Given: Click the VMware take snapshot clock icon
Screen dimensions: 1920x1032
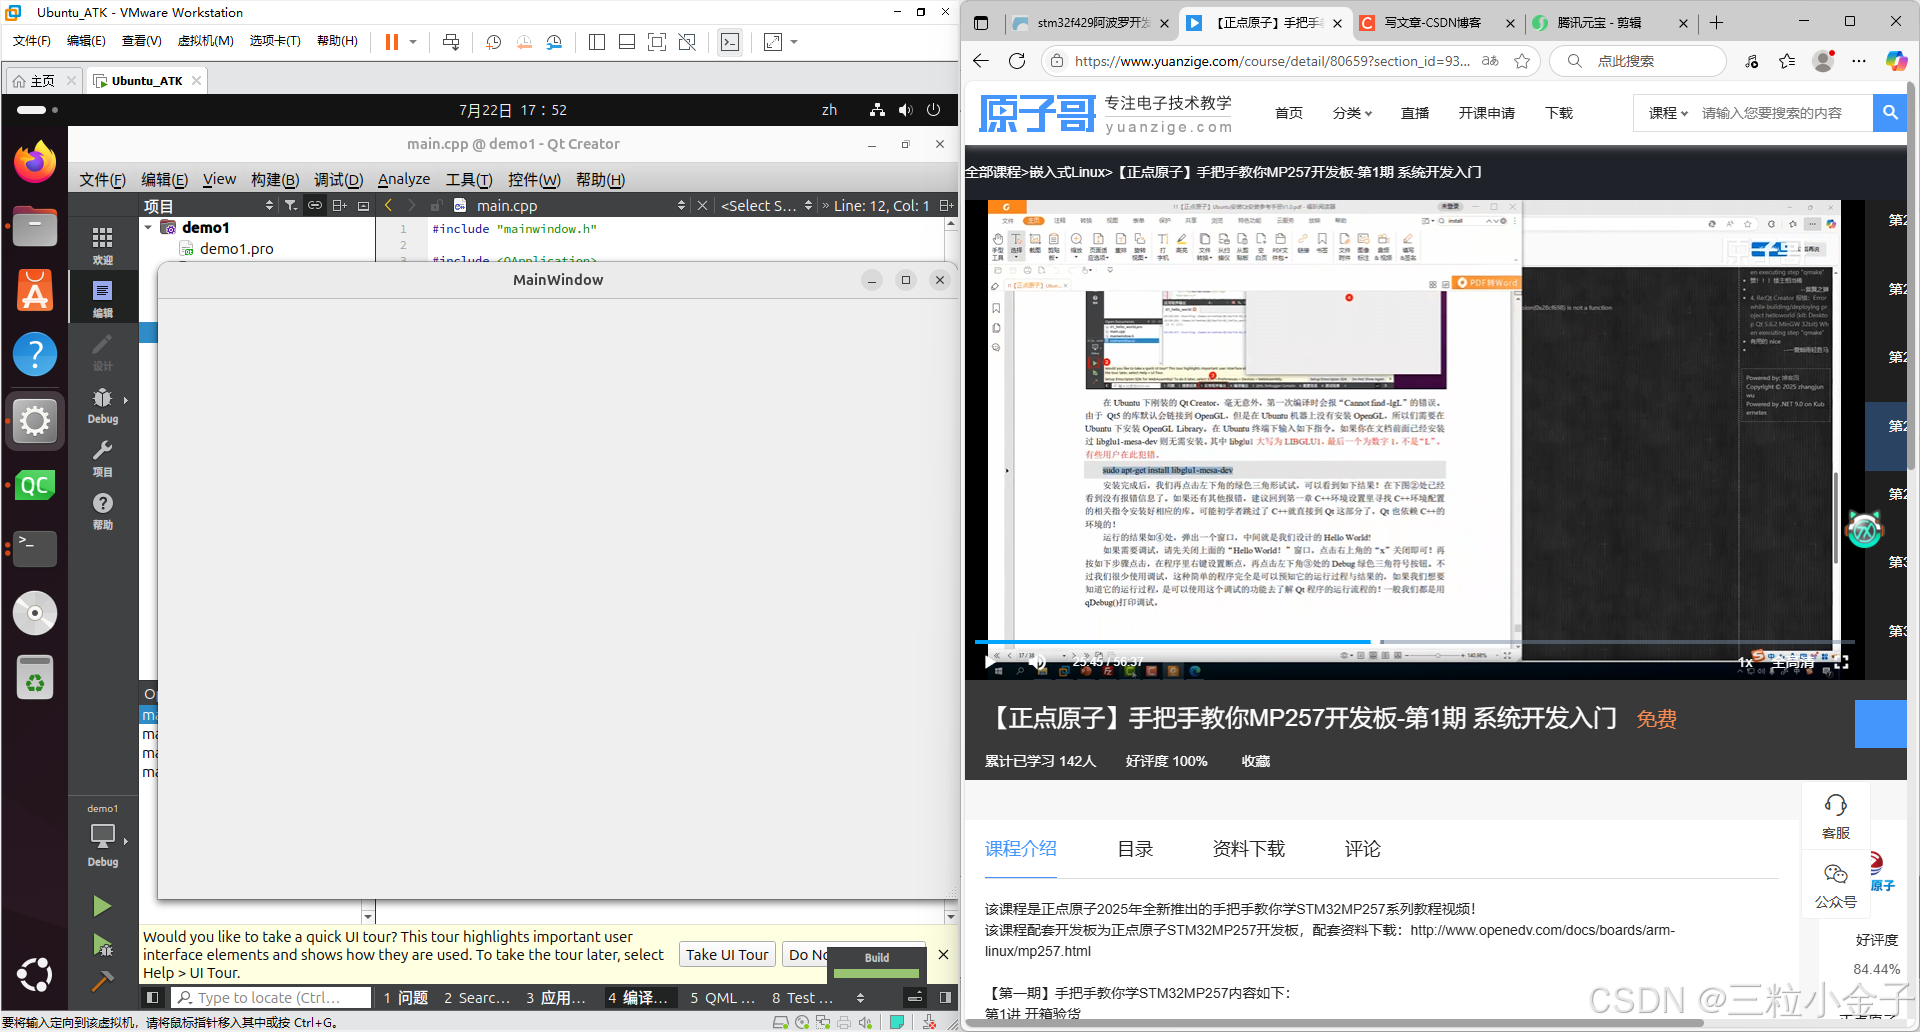Looking at the screenshot, I should pos(493,42).
